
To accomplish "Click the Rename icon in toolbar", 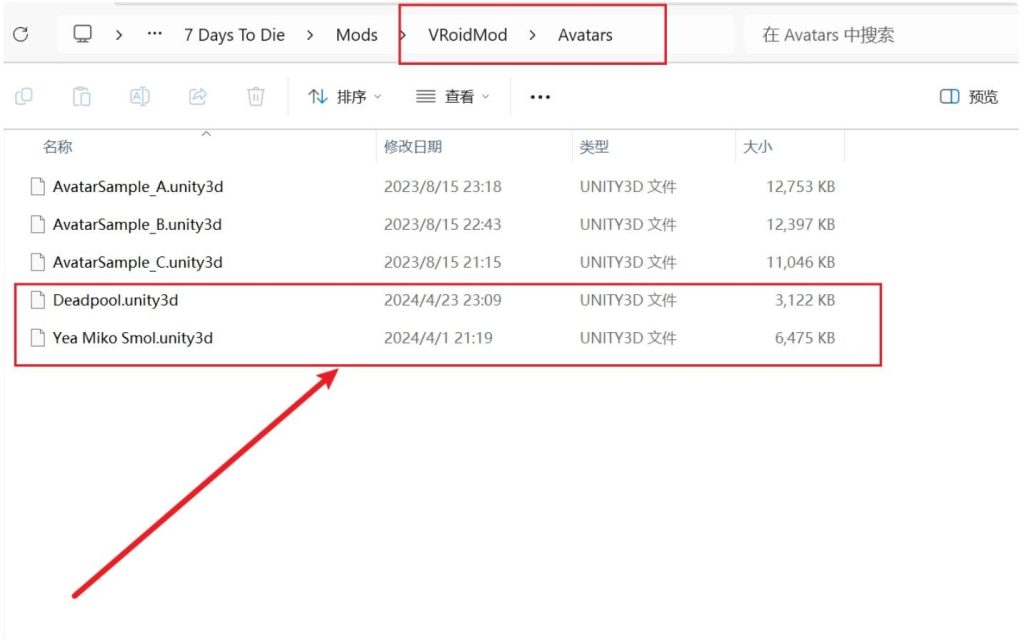I will click(x=140, y=96).
